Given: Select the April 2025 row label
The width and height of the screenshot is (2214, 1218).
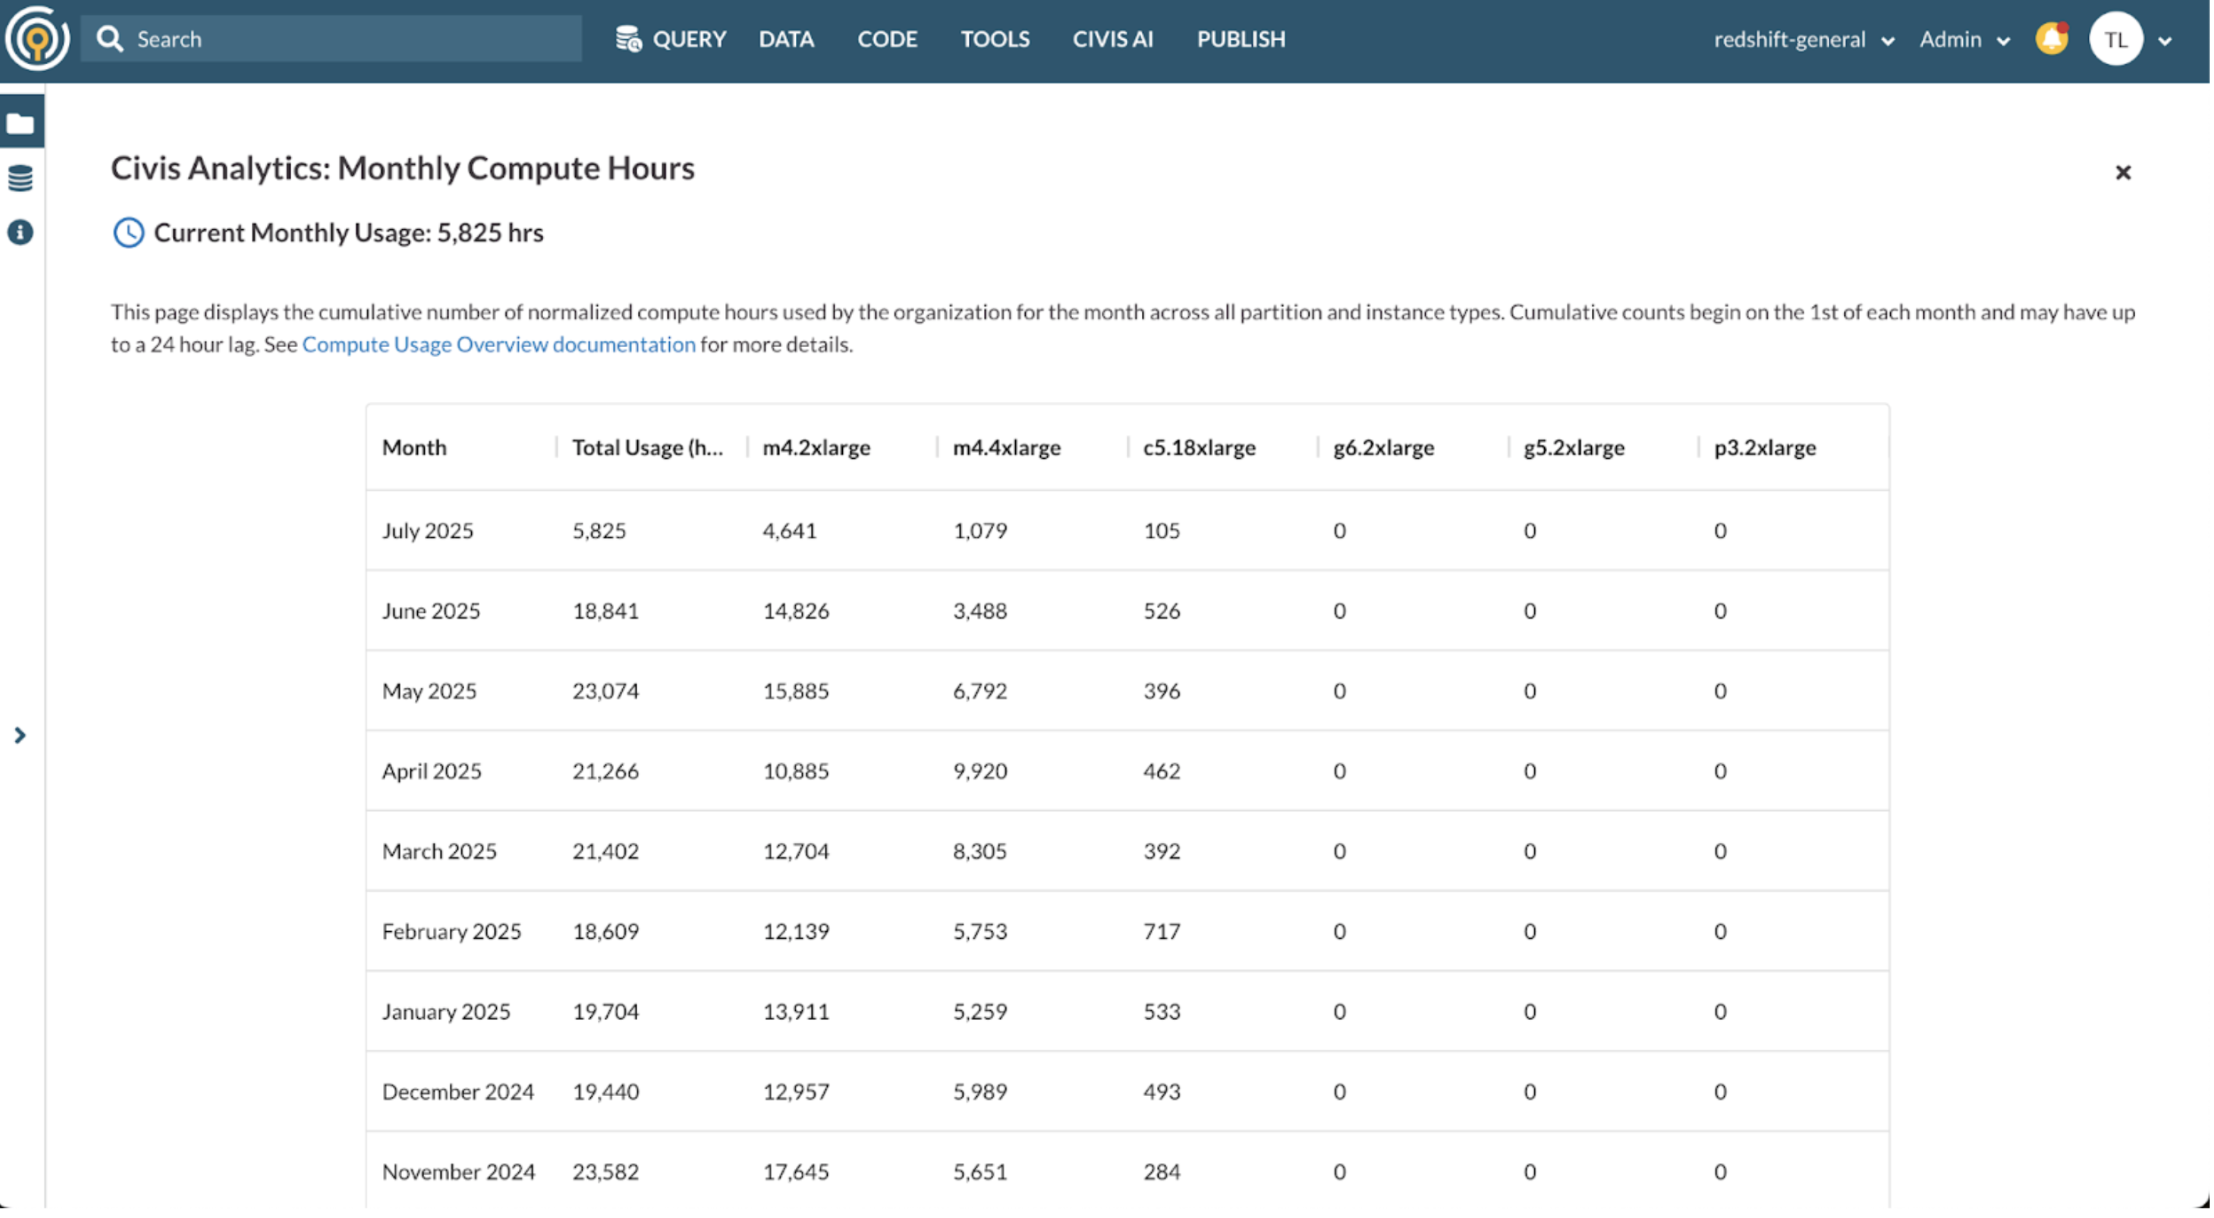Looking at the screenshot, I should tap(431, 771).
